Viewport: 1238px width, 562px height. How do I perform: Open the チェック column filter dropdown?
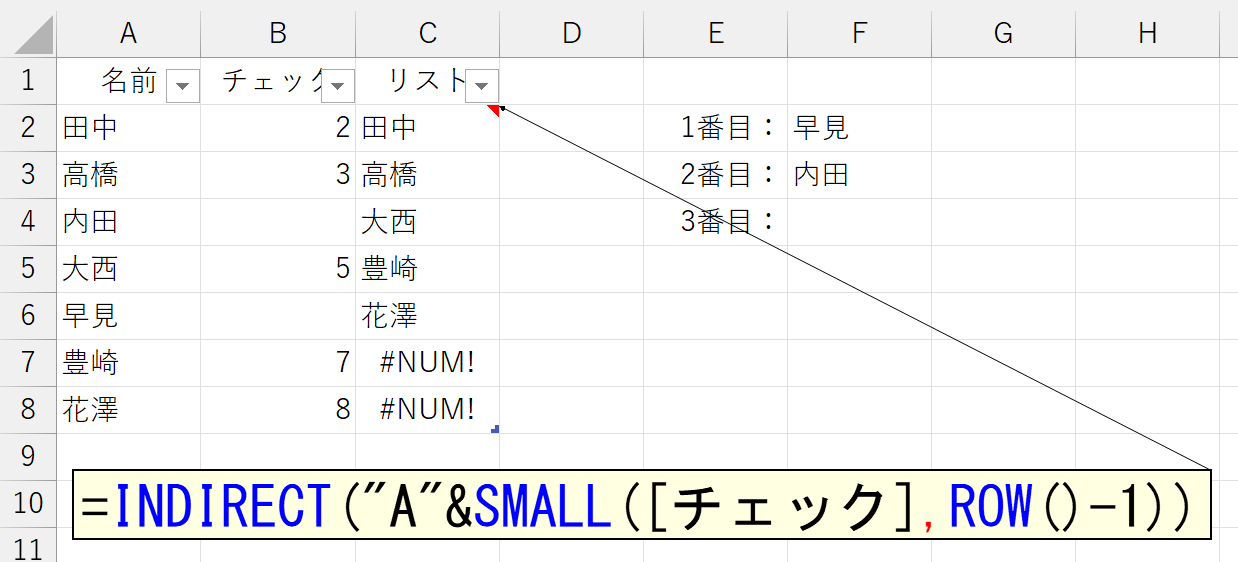pos(338,86)
